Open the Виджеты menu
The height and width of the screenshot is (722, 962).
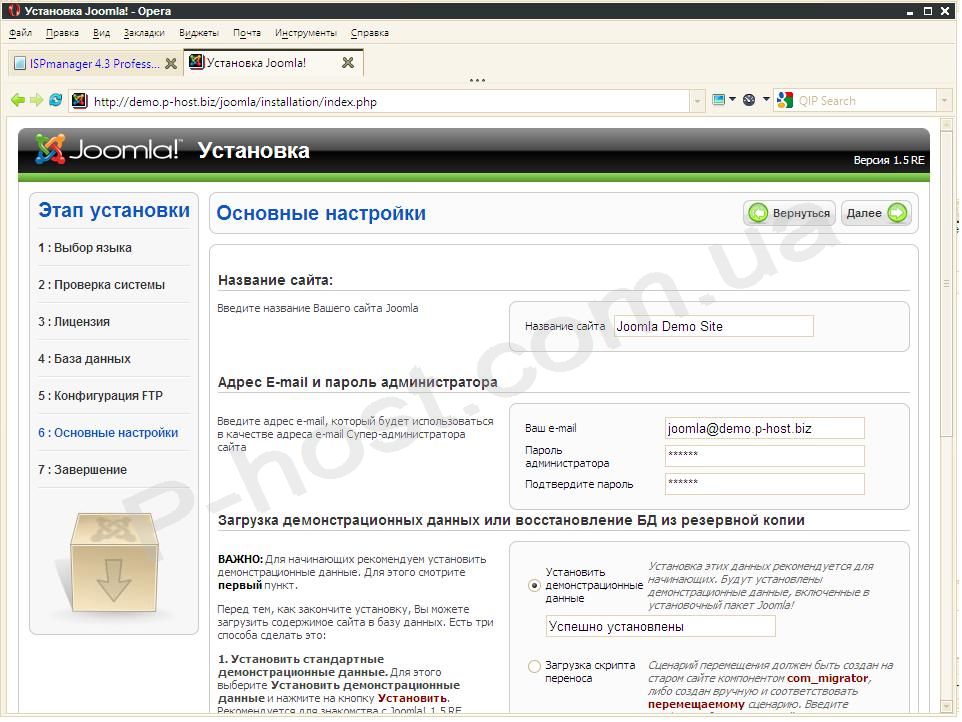click(x=198, y=33)
